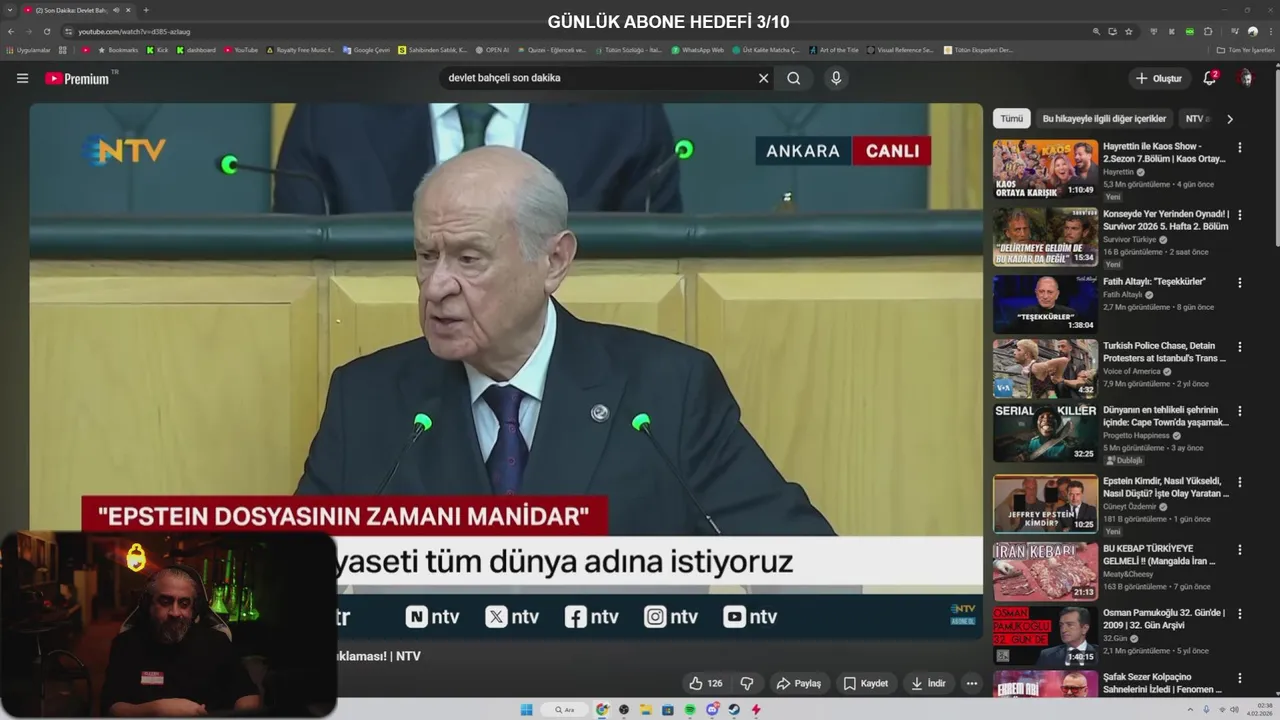Screen dimensions: 1280x720
Task: Click the Kaydet save button
Action: pos(865,683)
